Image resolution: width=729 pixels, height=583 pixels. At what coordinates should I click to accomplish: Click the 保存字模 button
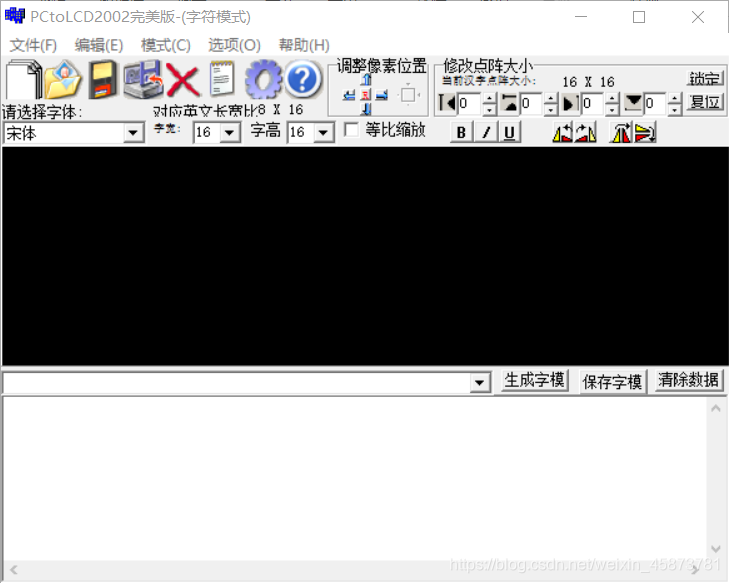pos(612,382)
